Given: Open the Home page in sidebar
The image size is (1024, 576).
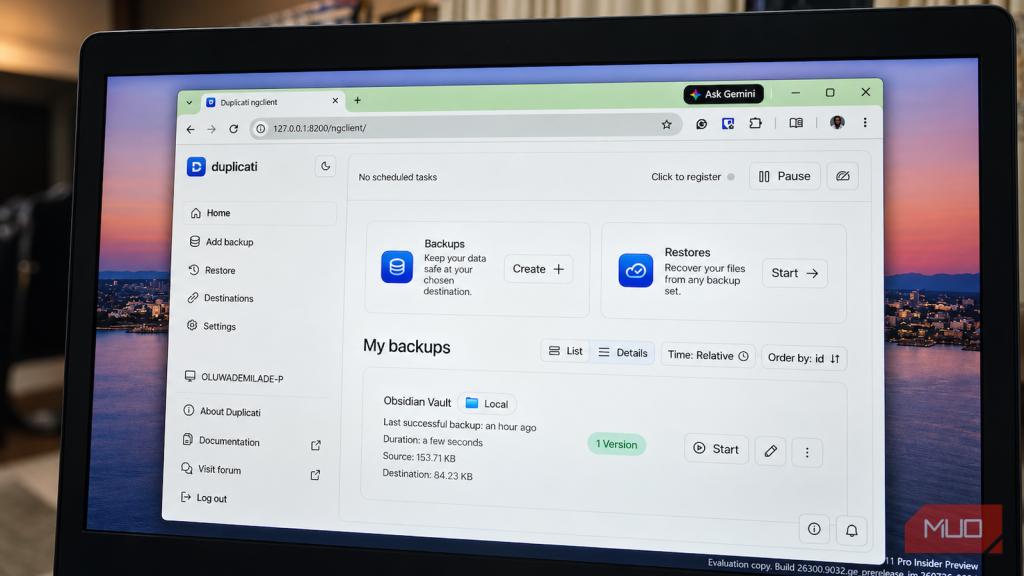Looking at the screenshot, I should [260, 213].
